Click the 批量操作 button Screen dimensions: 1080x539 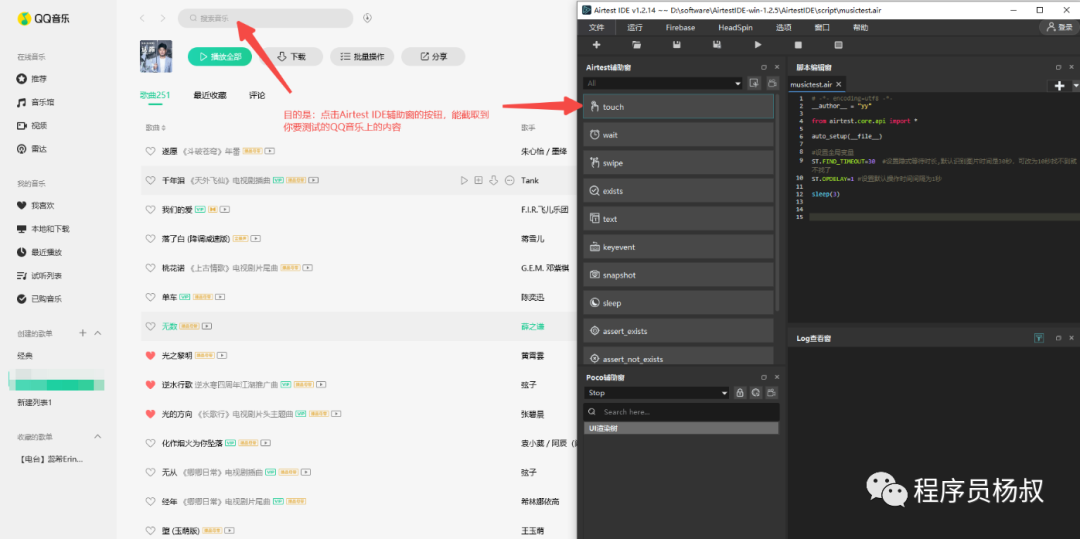click(x=362, y=56)
